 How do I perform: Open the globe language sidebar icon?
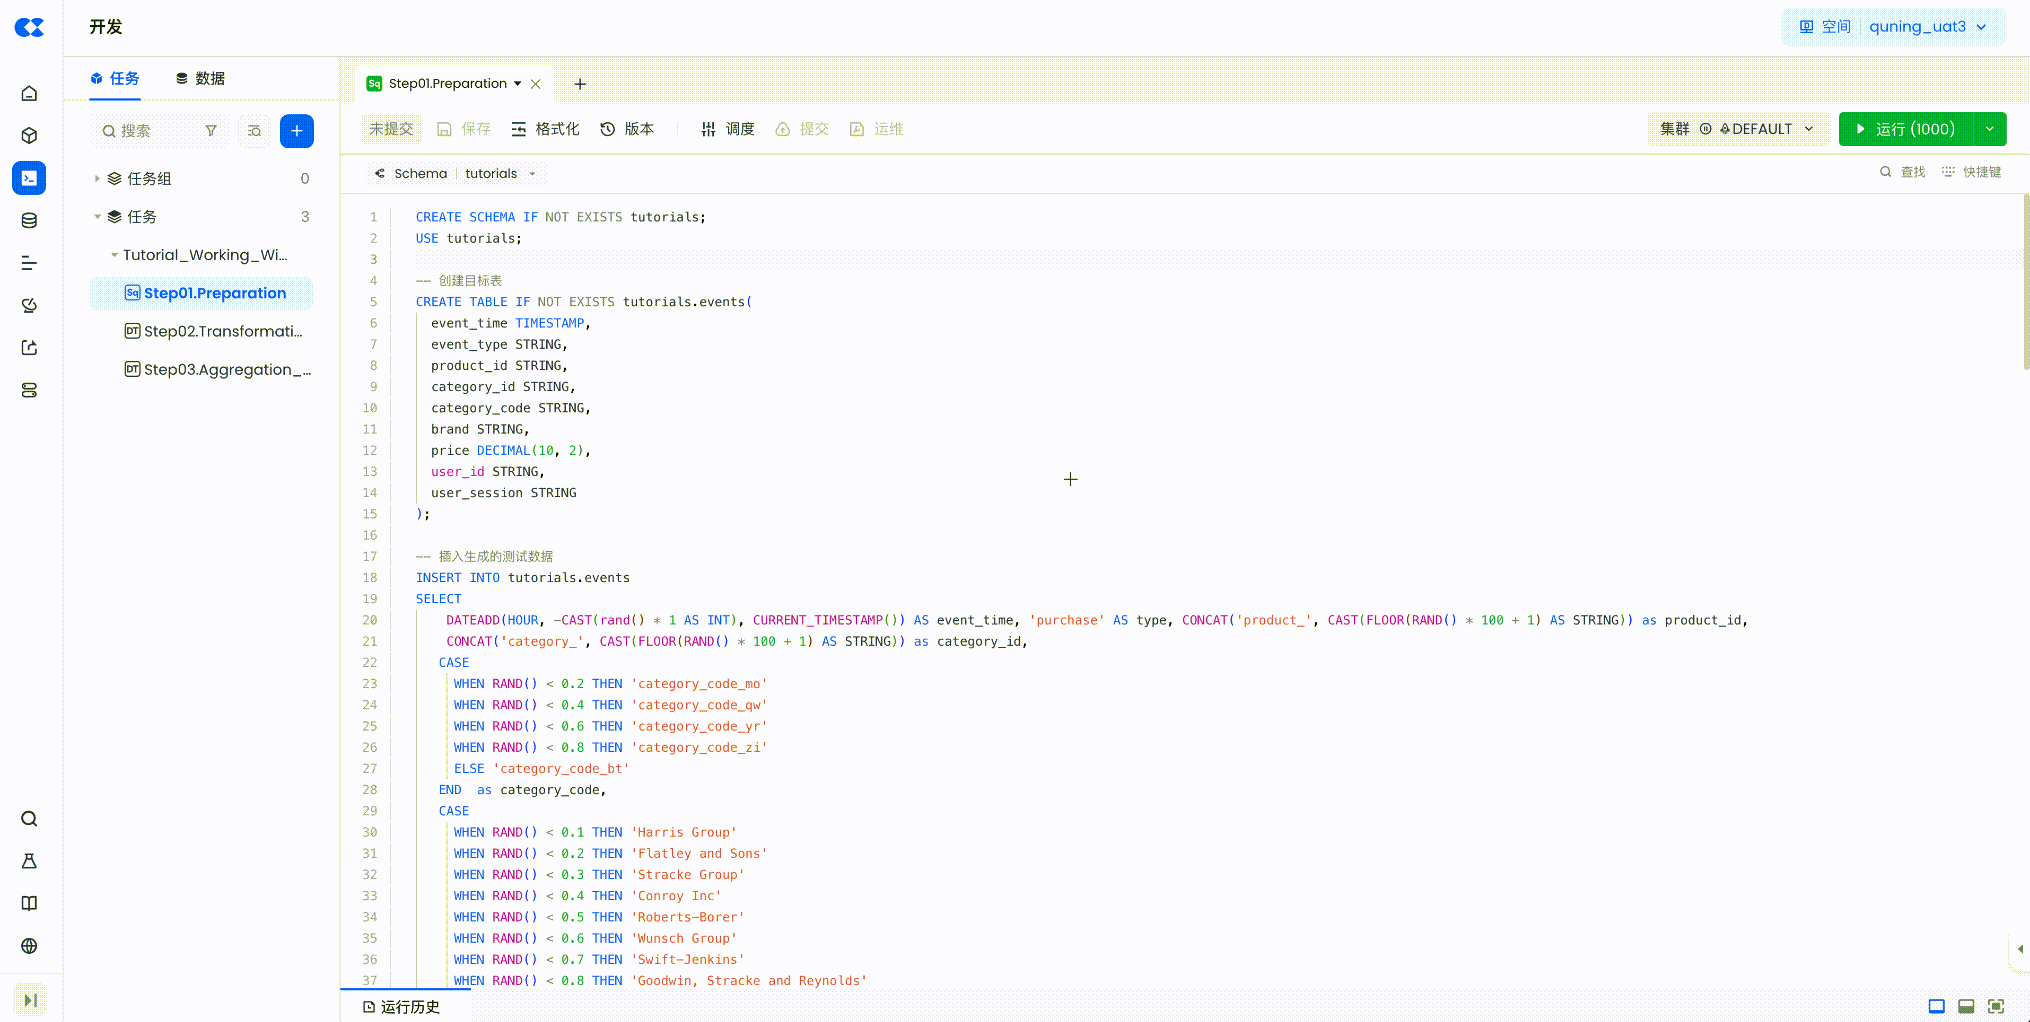[x=29, y=946]
